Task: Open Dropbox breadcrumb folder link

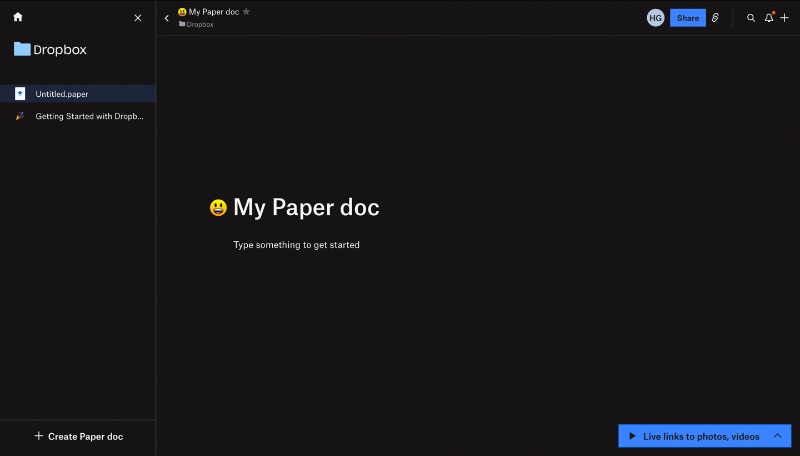Action: [196, 24]
